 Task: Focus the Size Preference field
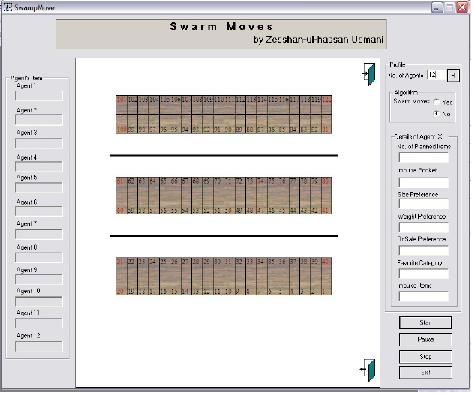coord(424,204)
